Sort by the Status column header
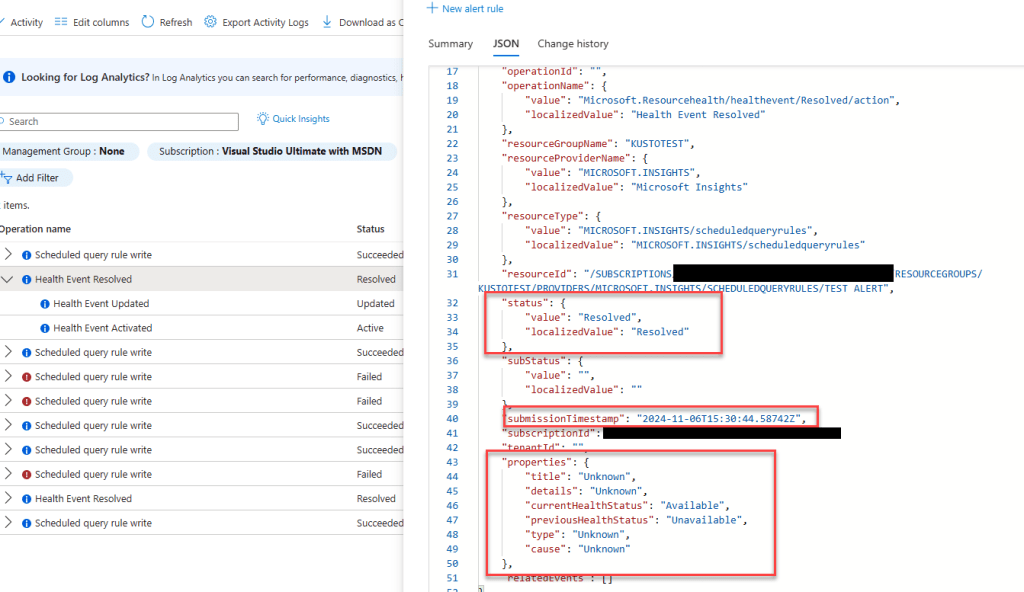The image size is (1024, 592). coord(370,229)
